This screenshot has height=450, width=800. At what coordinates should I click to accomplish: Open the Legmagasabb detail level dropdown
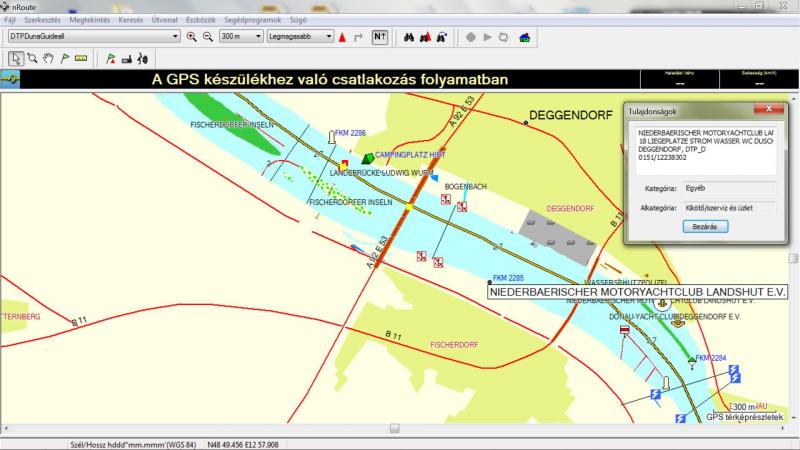point(301,36)
